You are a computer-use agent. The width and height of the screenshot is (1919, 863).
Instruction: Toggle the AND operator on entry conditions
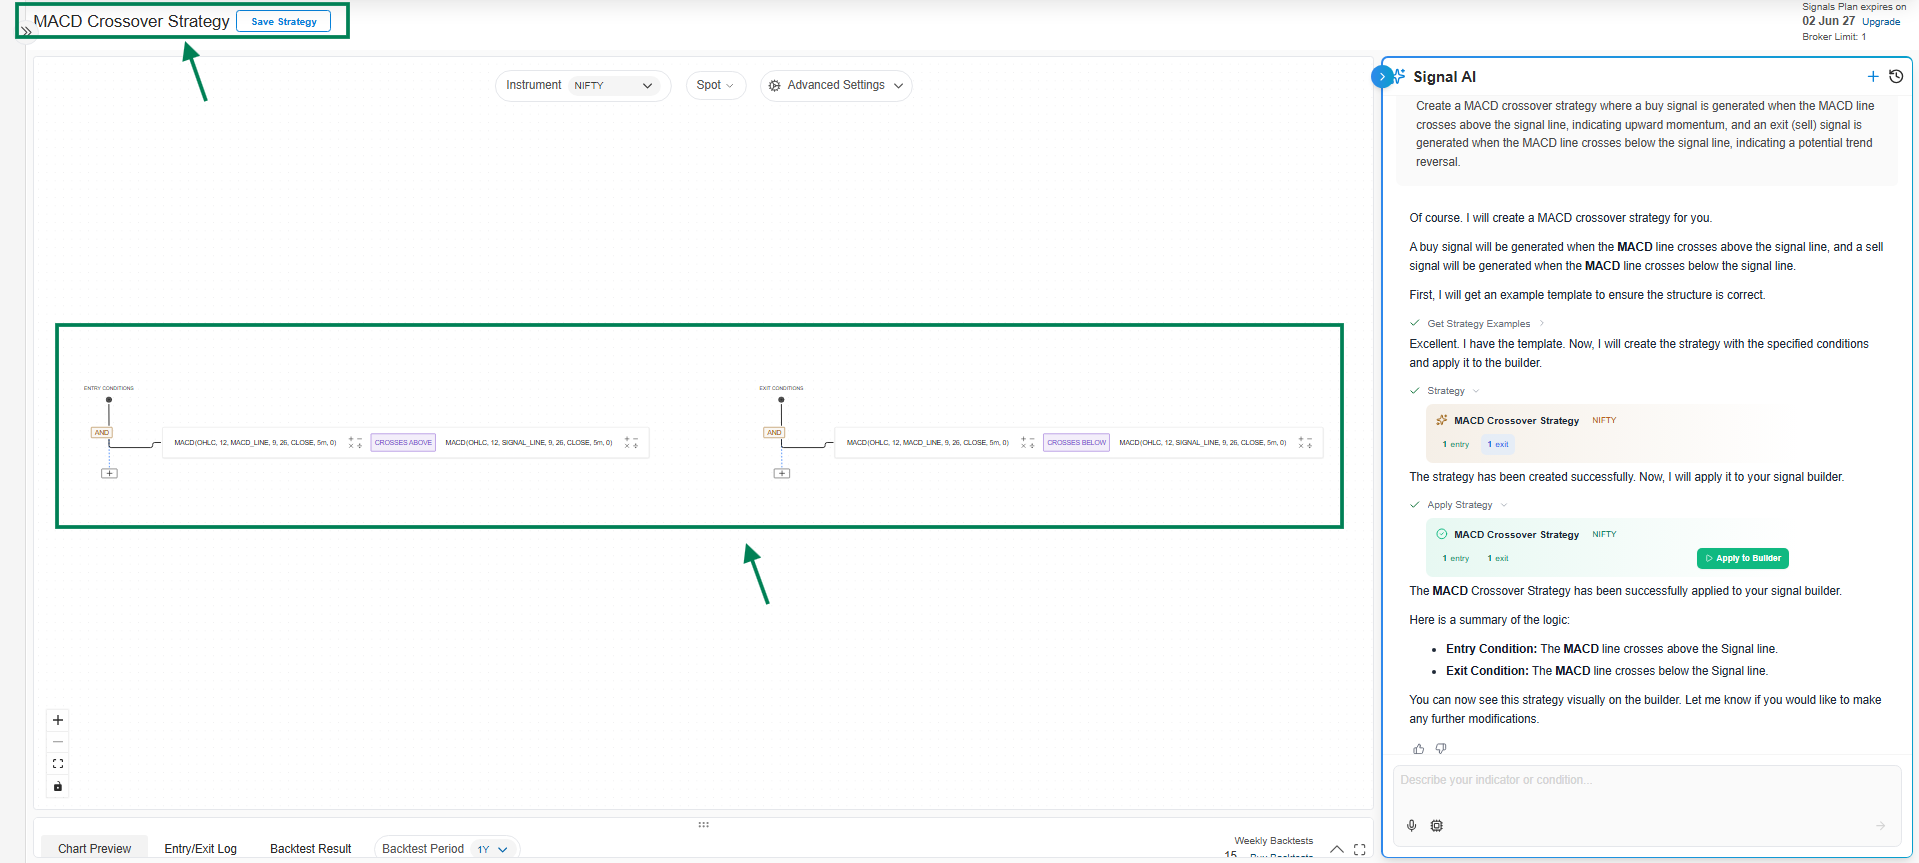click(x=101, y=433)
